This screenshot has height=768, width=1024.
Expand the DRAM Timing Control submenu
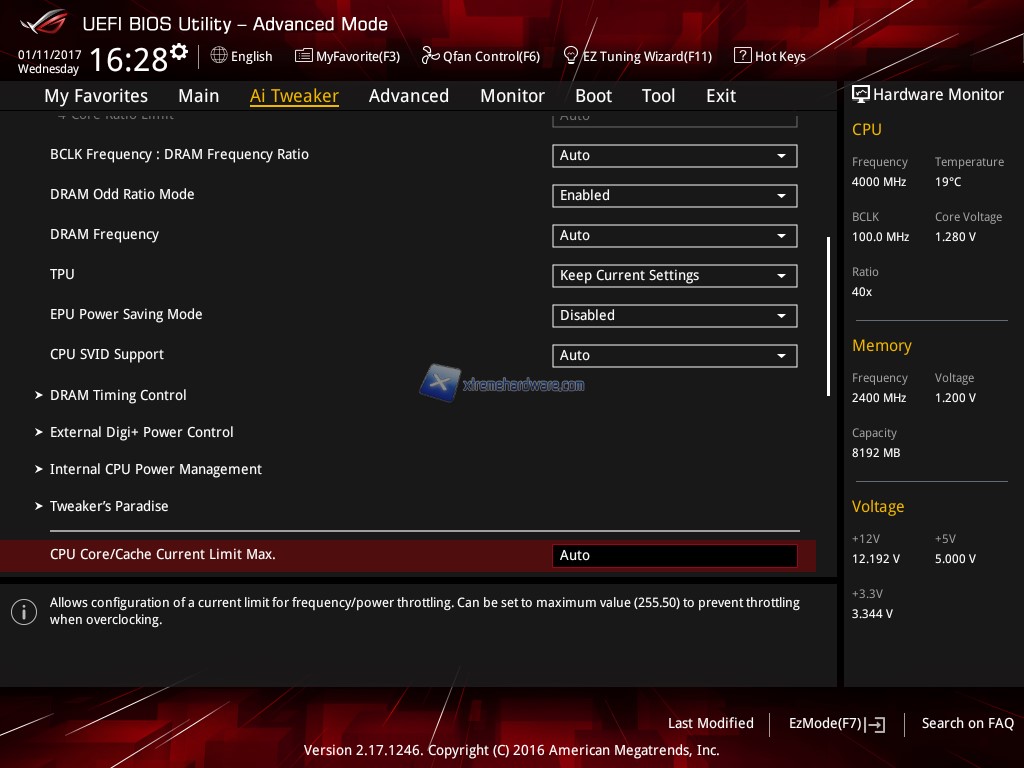tap(118, 395)
